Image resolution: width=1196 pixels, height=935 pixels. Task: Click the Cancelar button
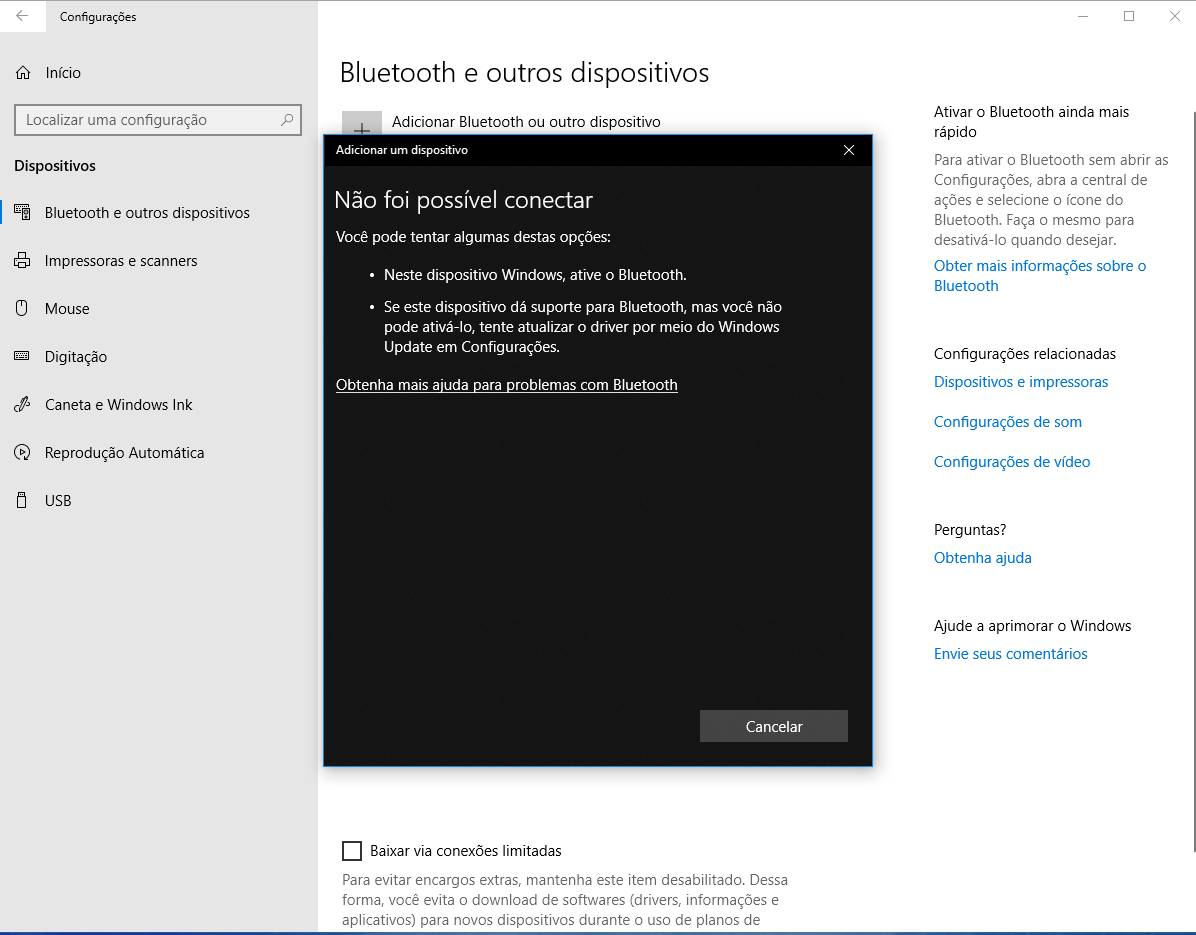pos(773,726)
